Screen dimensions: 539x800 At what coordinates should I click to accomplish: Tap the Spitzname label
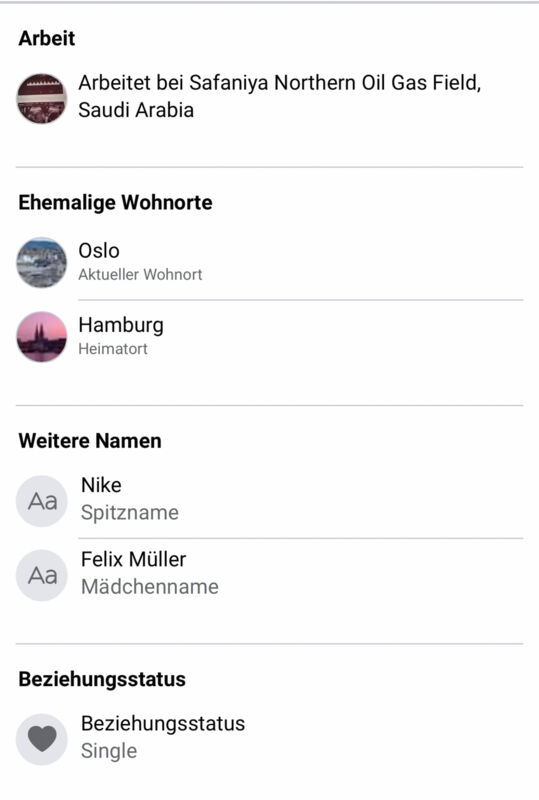[x=130, y=513]
